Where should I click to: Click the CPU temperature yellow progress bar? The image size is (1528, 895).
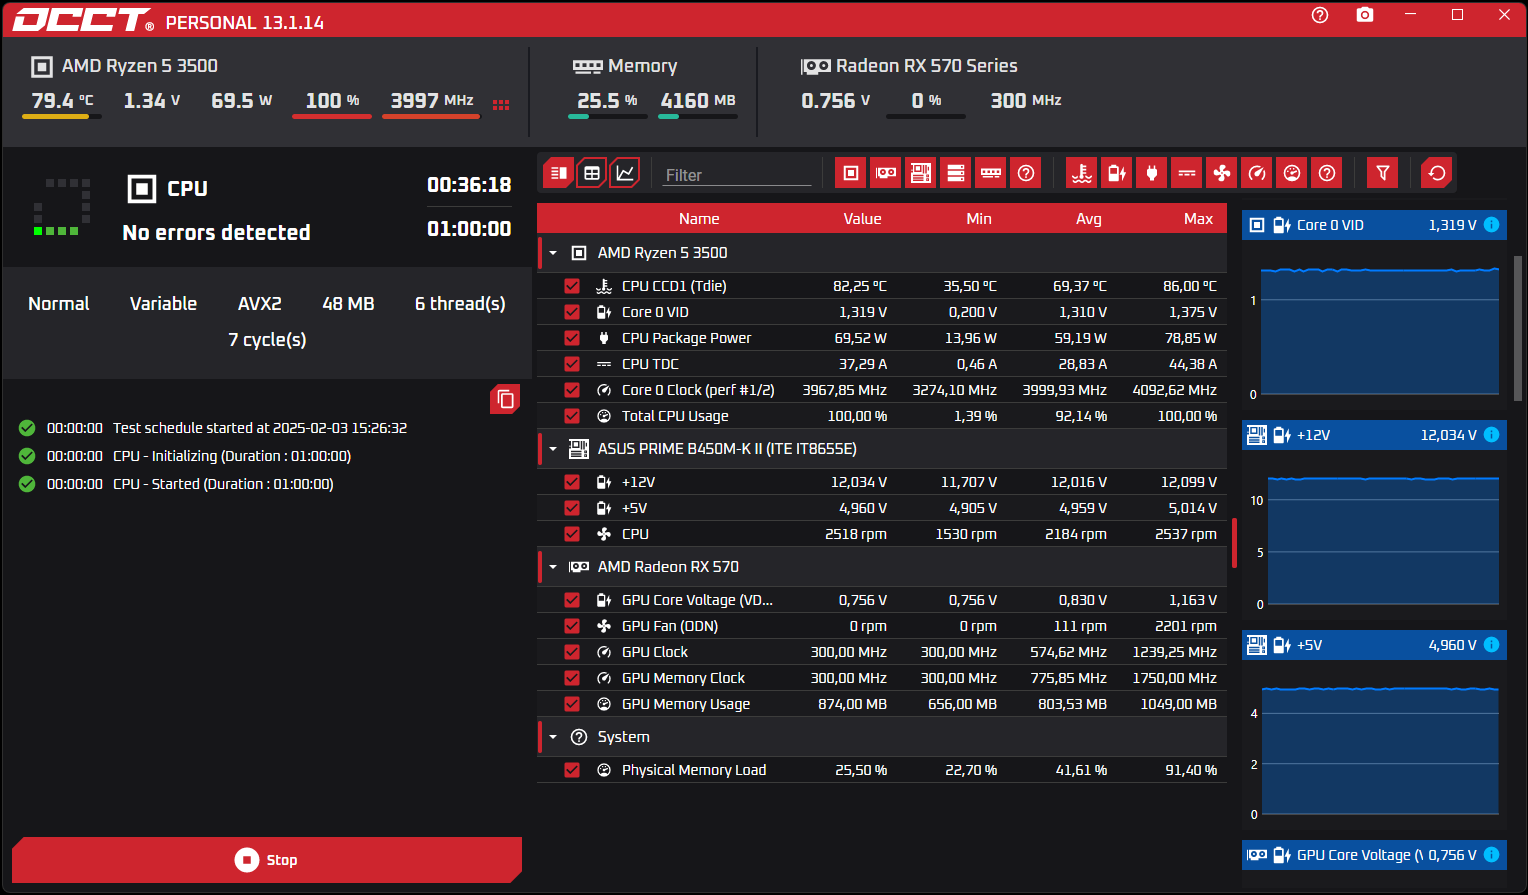coord(62,117)
